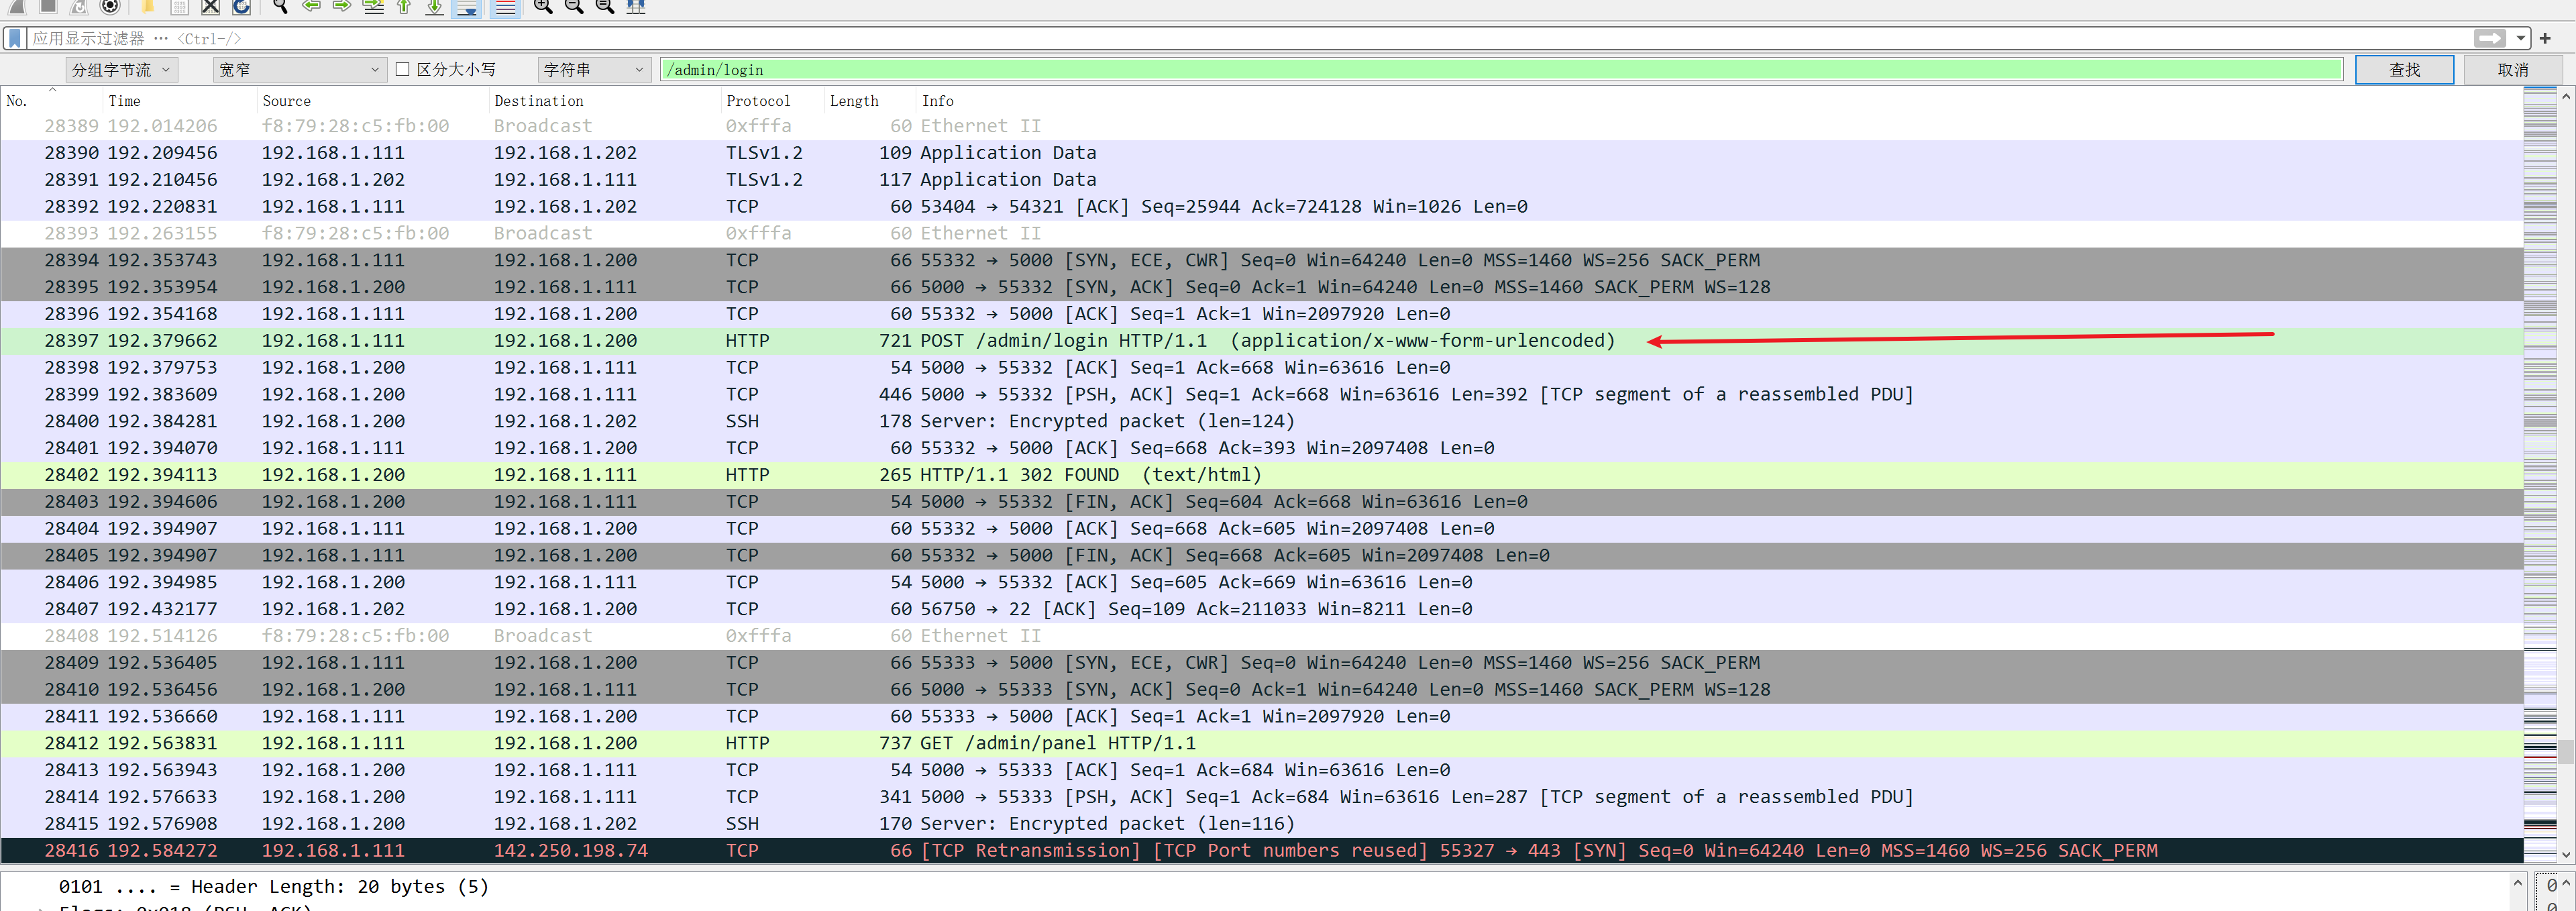Select packet 28389 Ethernet II broadcast
The height and width of the screenshot is (911, 2576).
[1261, 126]
